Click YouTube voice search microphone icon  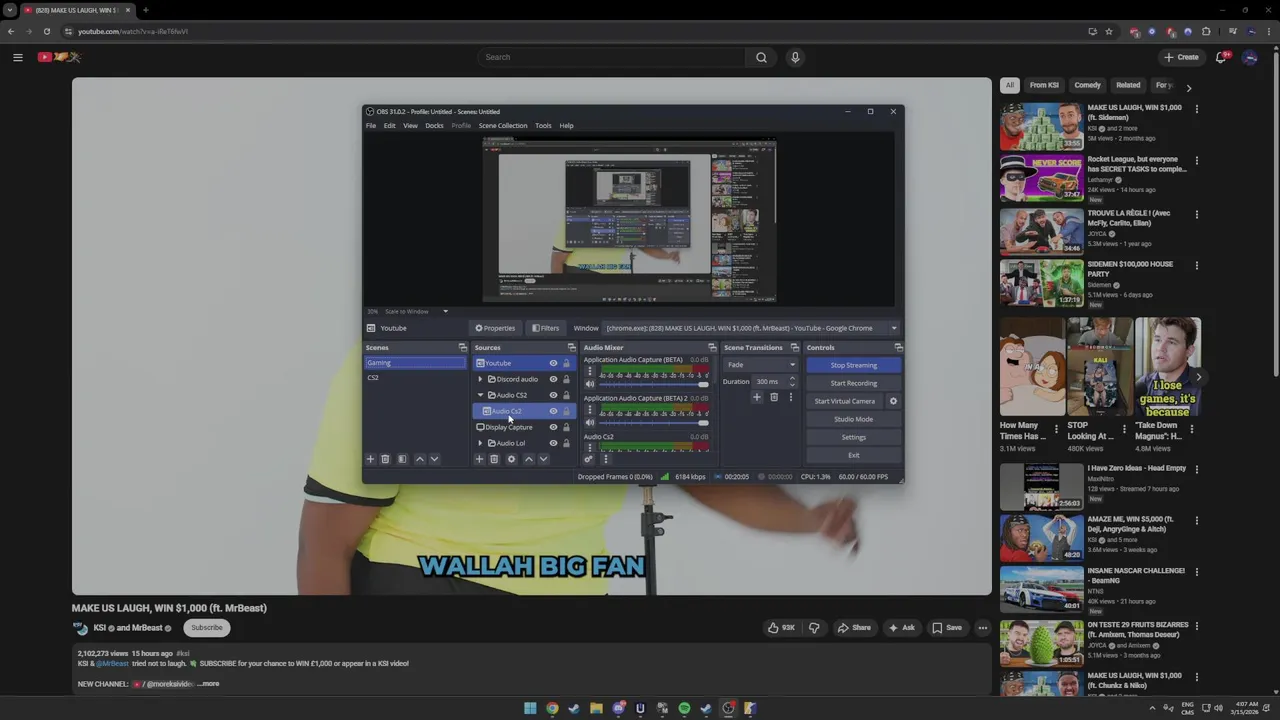click(x=795, y=57)
